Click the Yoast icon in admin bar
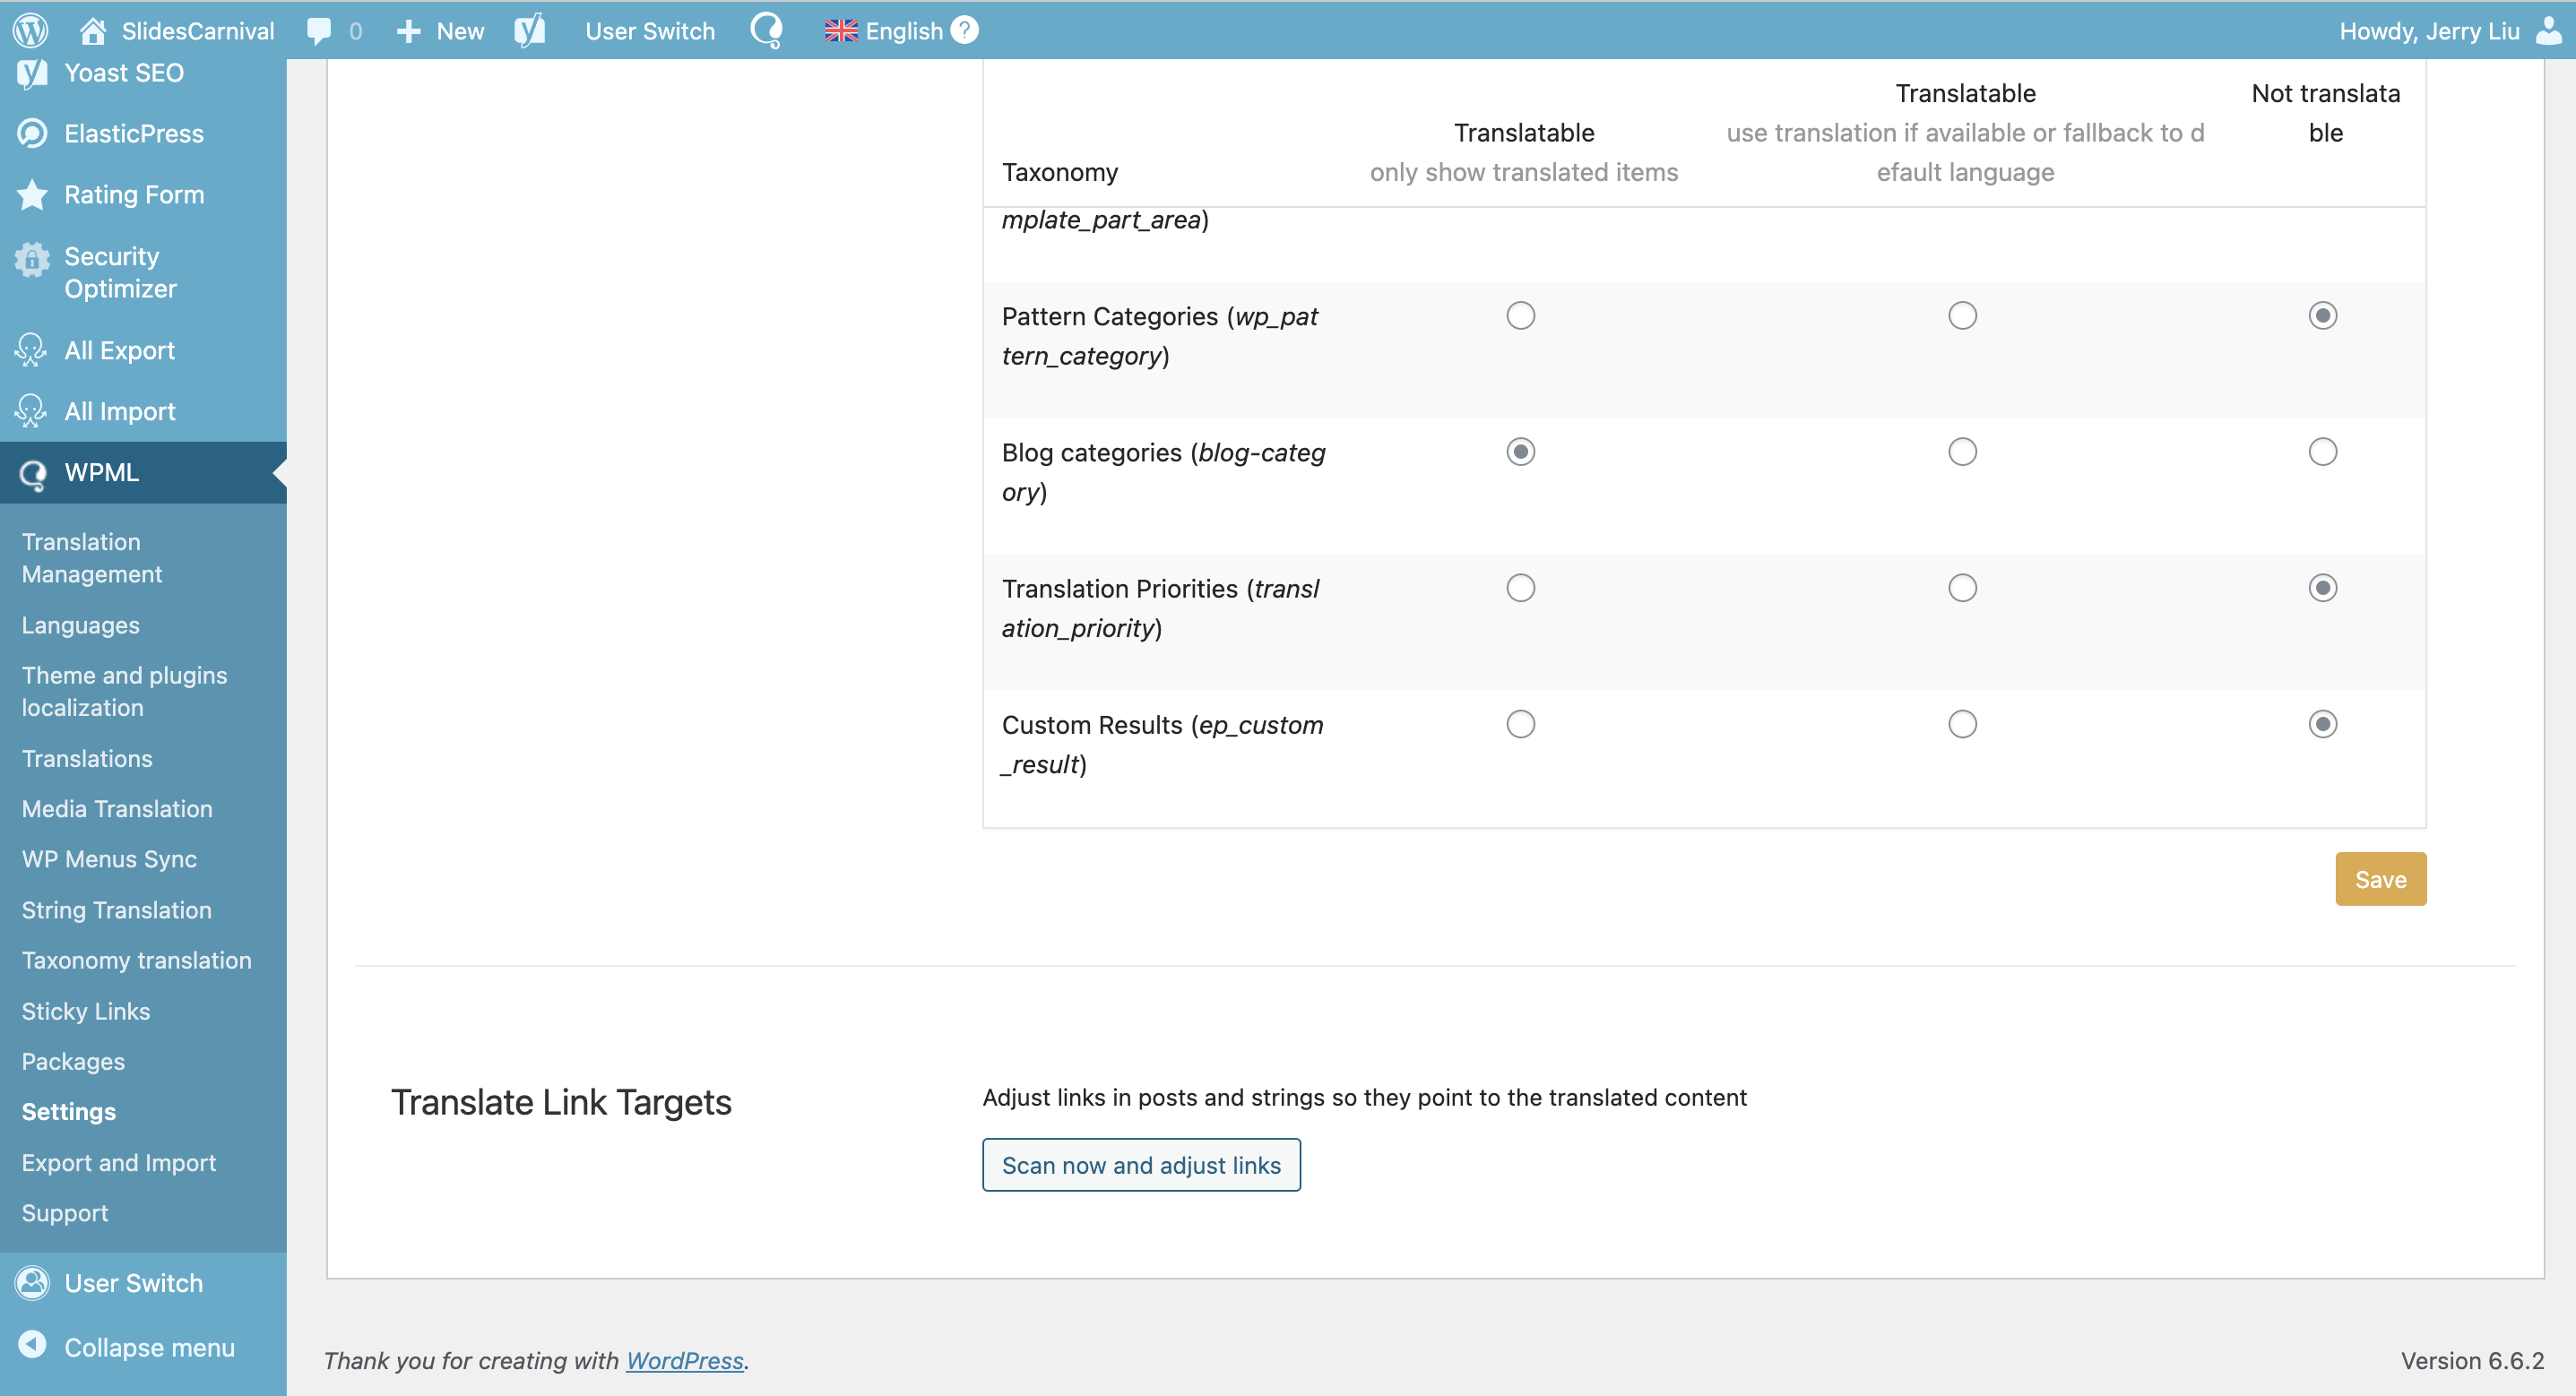The width and height of the screenshot is (2576, 1396). [x=530, y=31]
